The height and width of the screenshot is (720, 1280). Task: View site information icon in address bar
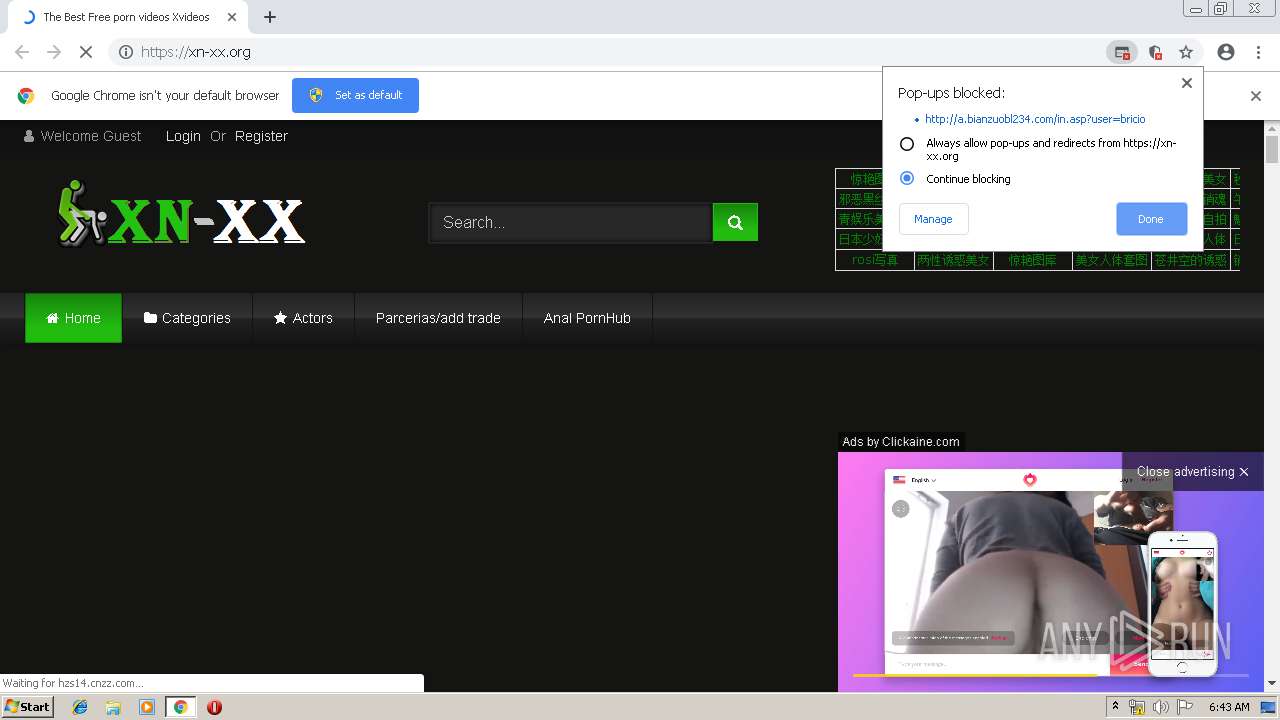coord(126,52)
